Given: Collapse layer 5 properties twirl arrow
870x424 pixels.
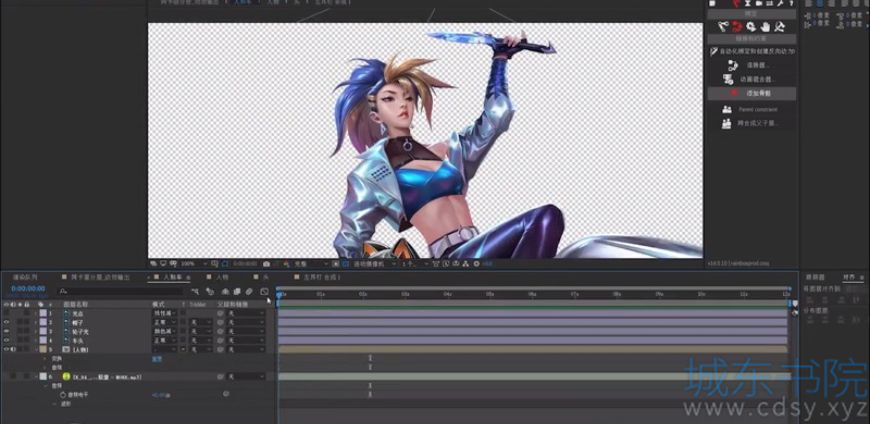Looking at the screenshot, I should pos(36,350).
